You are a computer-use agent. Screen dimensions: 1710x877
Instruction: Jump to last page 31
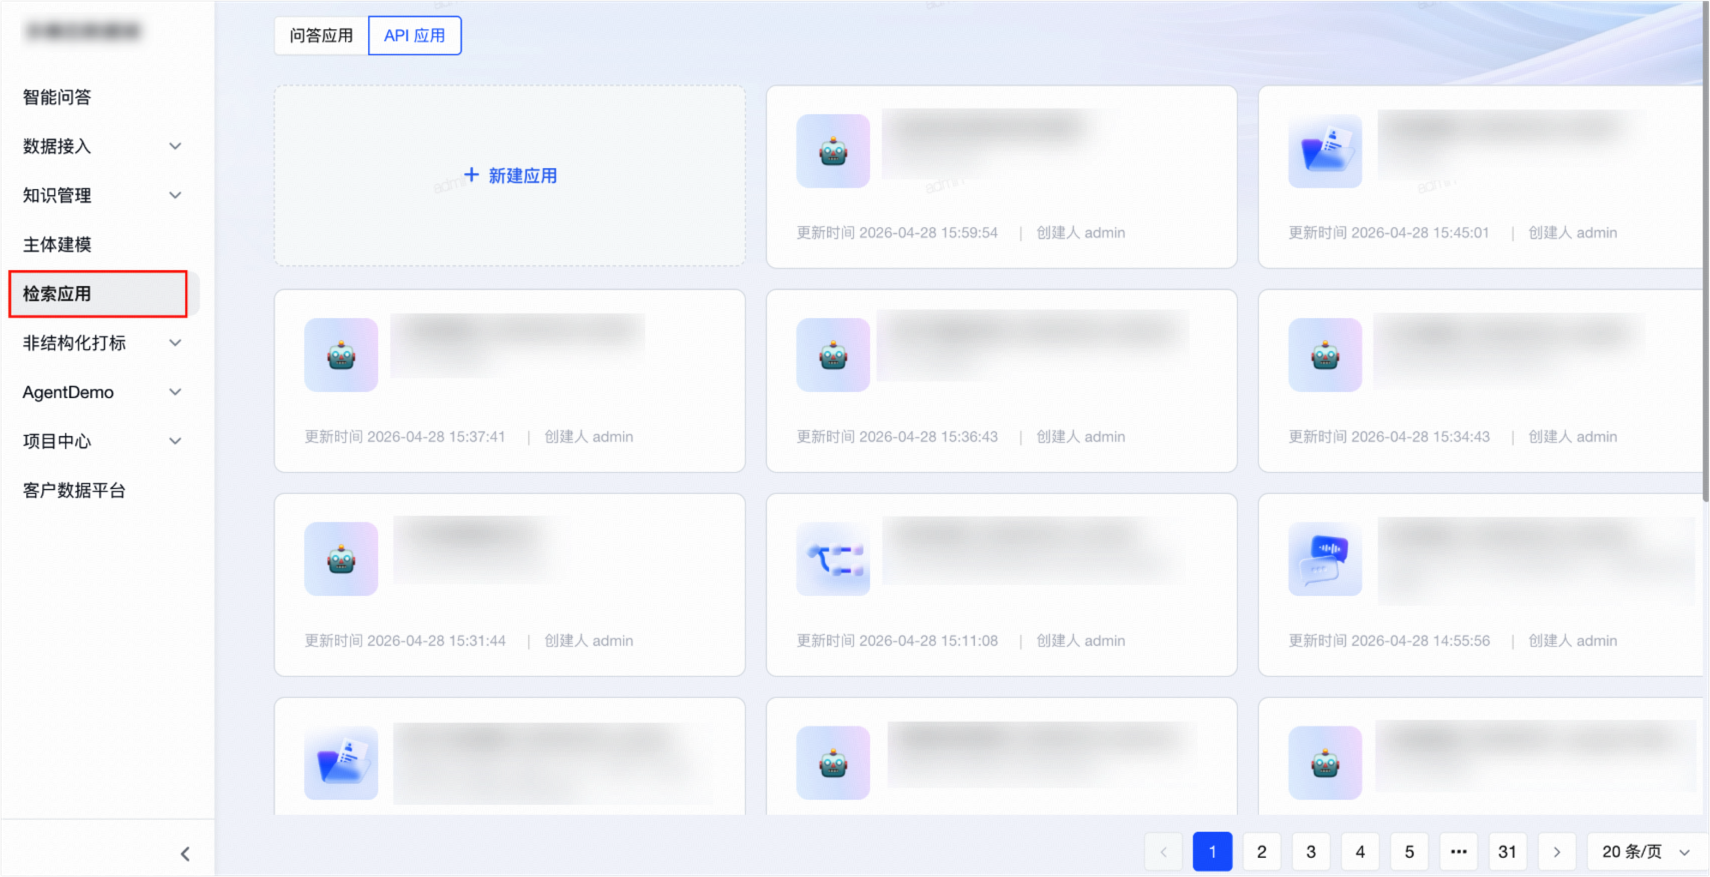point(1507,852)
